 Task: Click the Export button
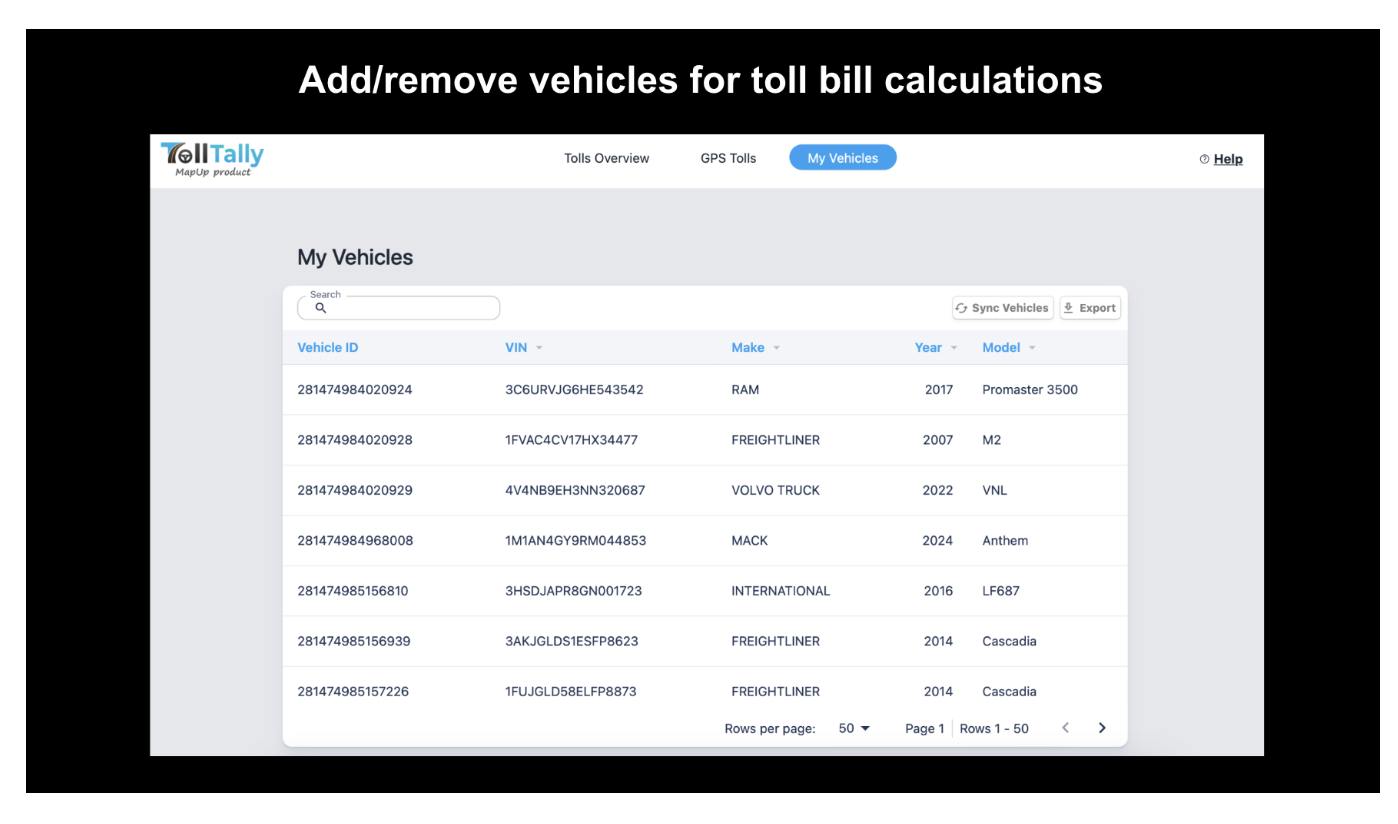coord(1089,308)
